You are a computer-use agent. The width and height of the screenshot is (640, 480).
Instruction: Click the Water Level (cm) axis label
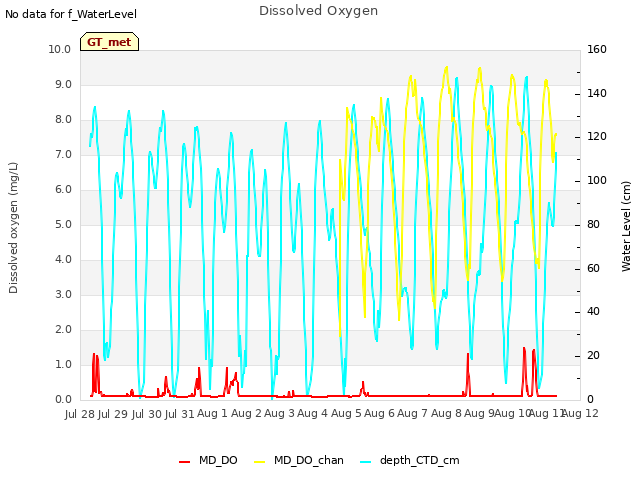[x=626, y=227]
